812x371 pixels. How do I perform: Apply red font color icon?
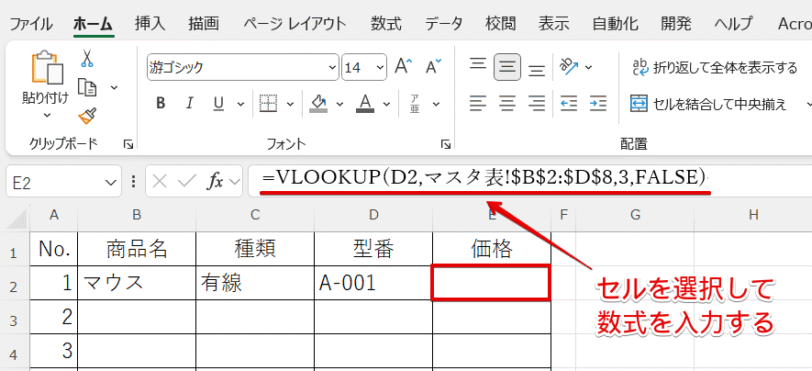pyautogui.click(x=366, y=104)
